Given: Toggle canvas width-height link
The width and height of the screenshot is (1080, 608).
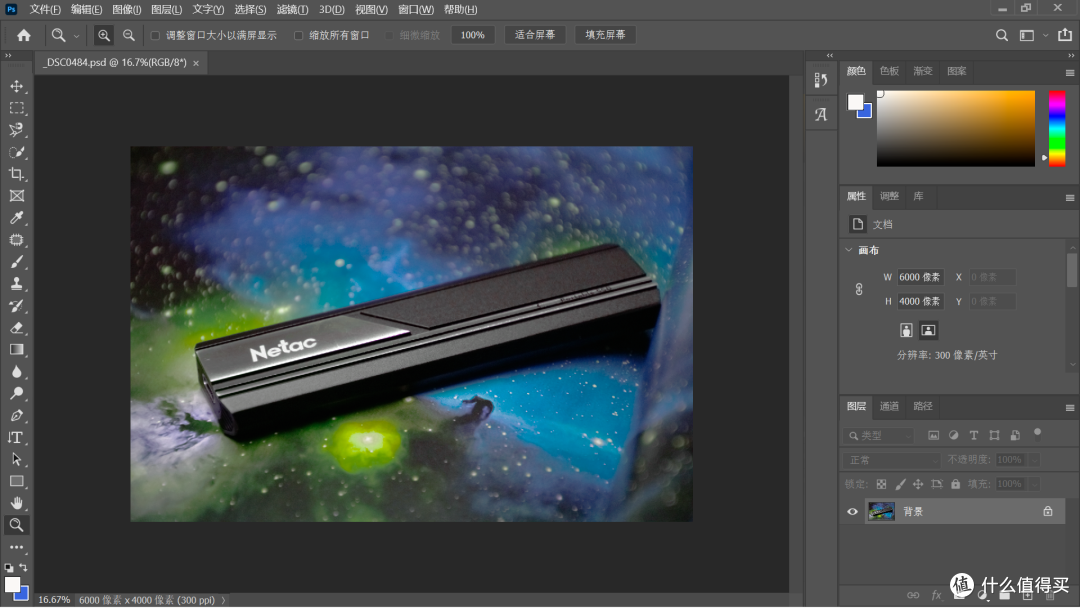Looking at the screenshot, I should [859, 289].
